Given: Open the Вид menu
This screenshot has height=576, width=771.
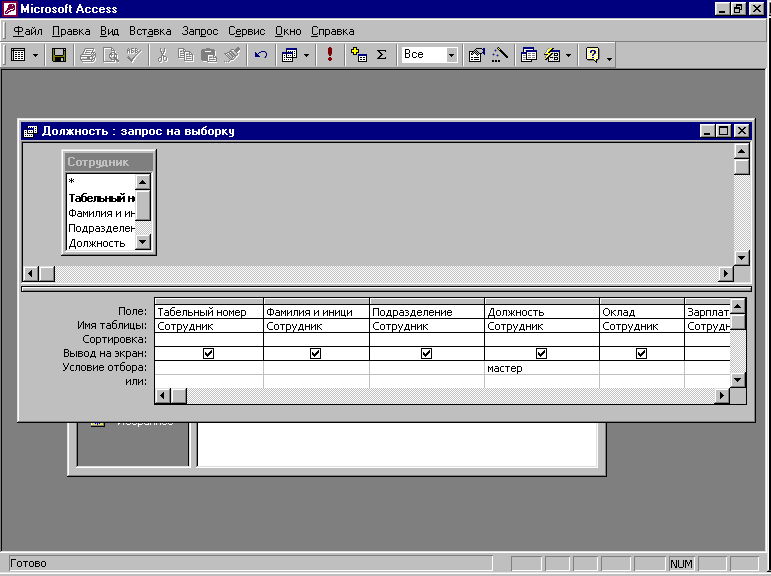Looking at the screenshot, I should (x=109, y=31).
